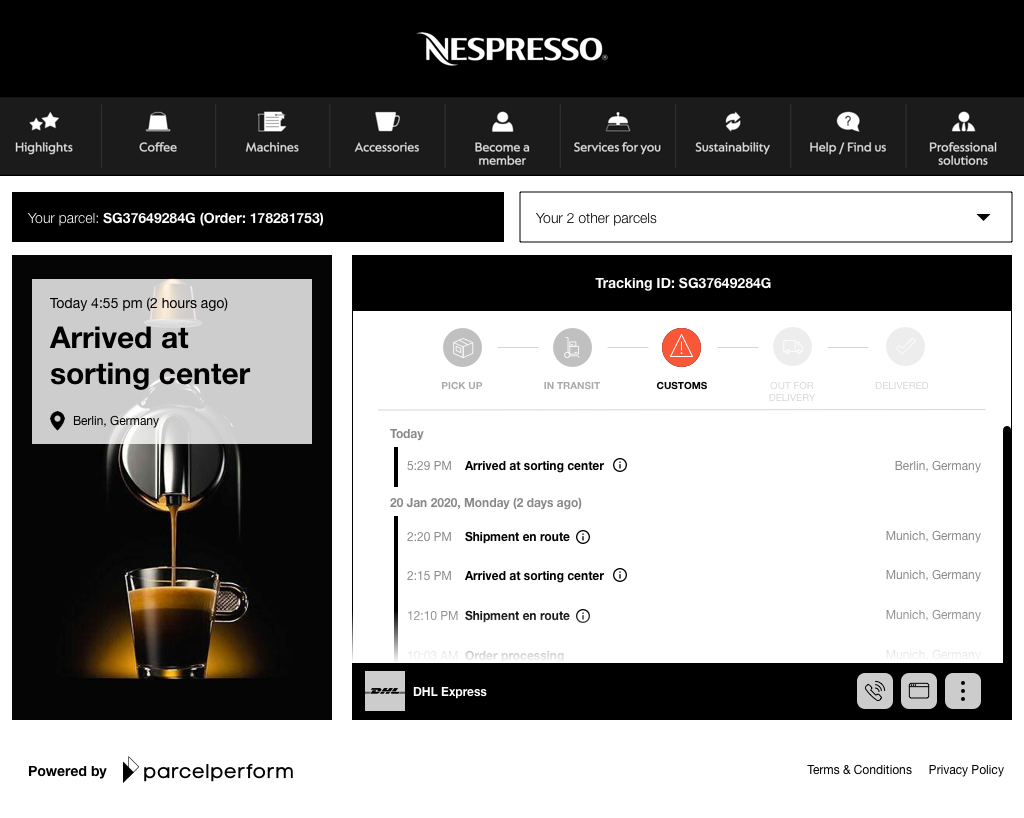
Task: Click the Services for you bell icon
Action: [617, 121]
